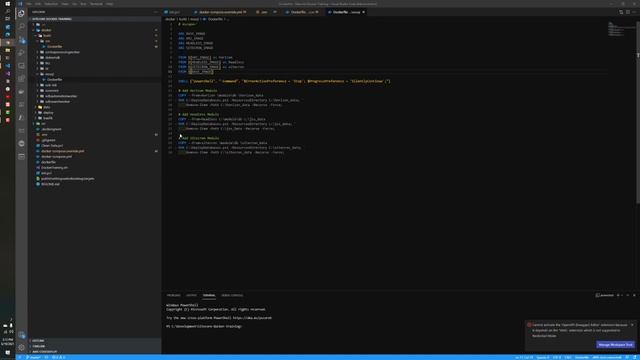This screenshot has height=360, width=640.
Task: Open the File menu
Action: [29, 4]
